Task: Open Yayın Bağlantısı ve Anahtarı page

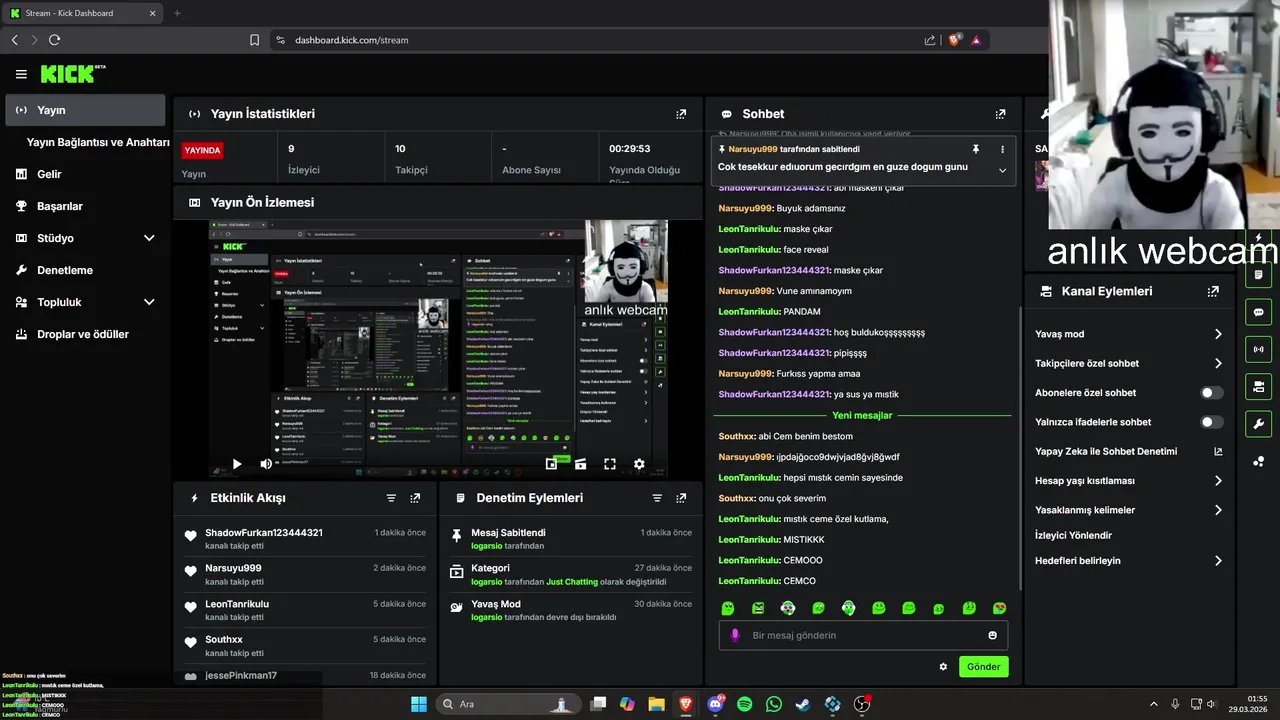Action: pyautogui.click(x=98, y=142)
